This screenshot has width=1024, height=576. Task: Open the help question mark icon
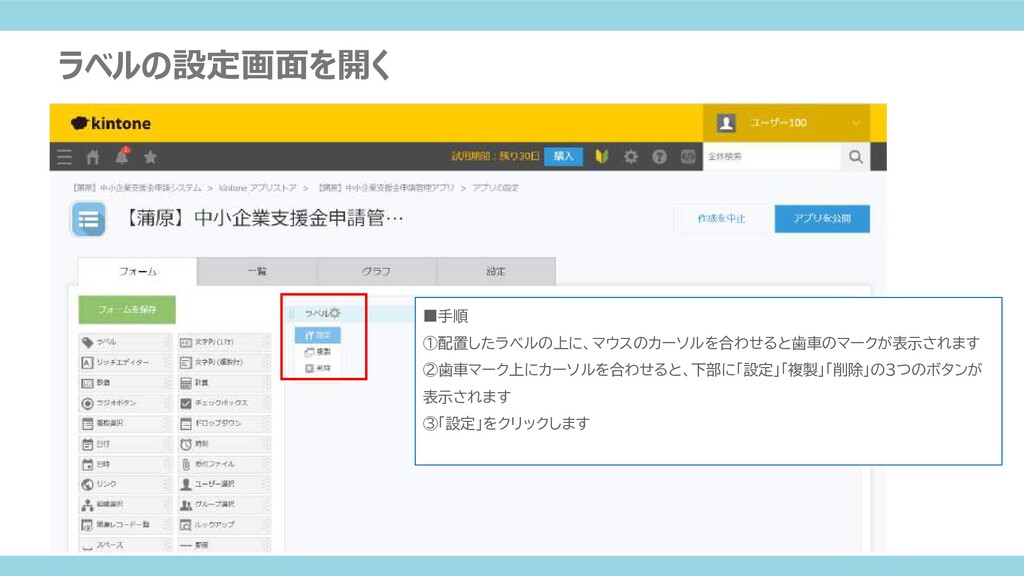[x=659, y=157]
